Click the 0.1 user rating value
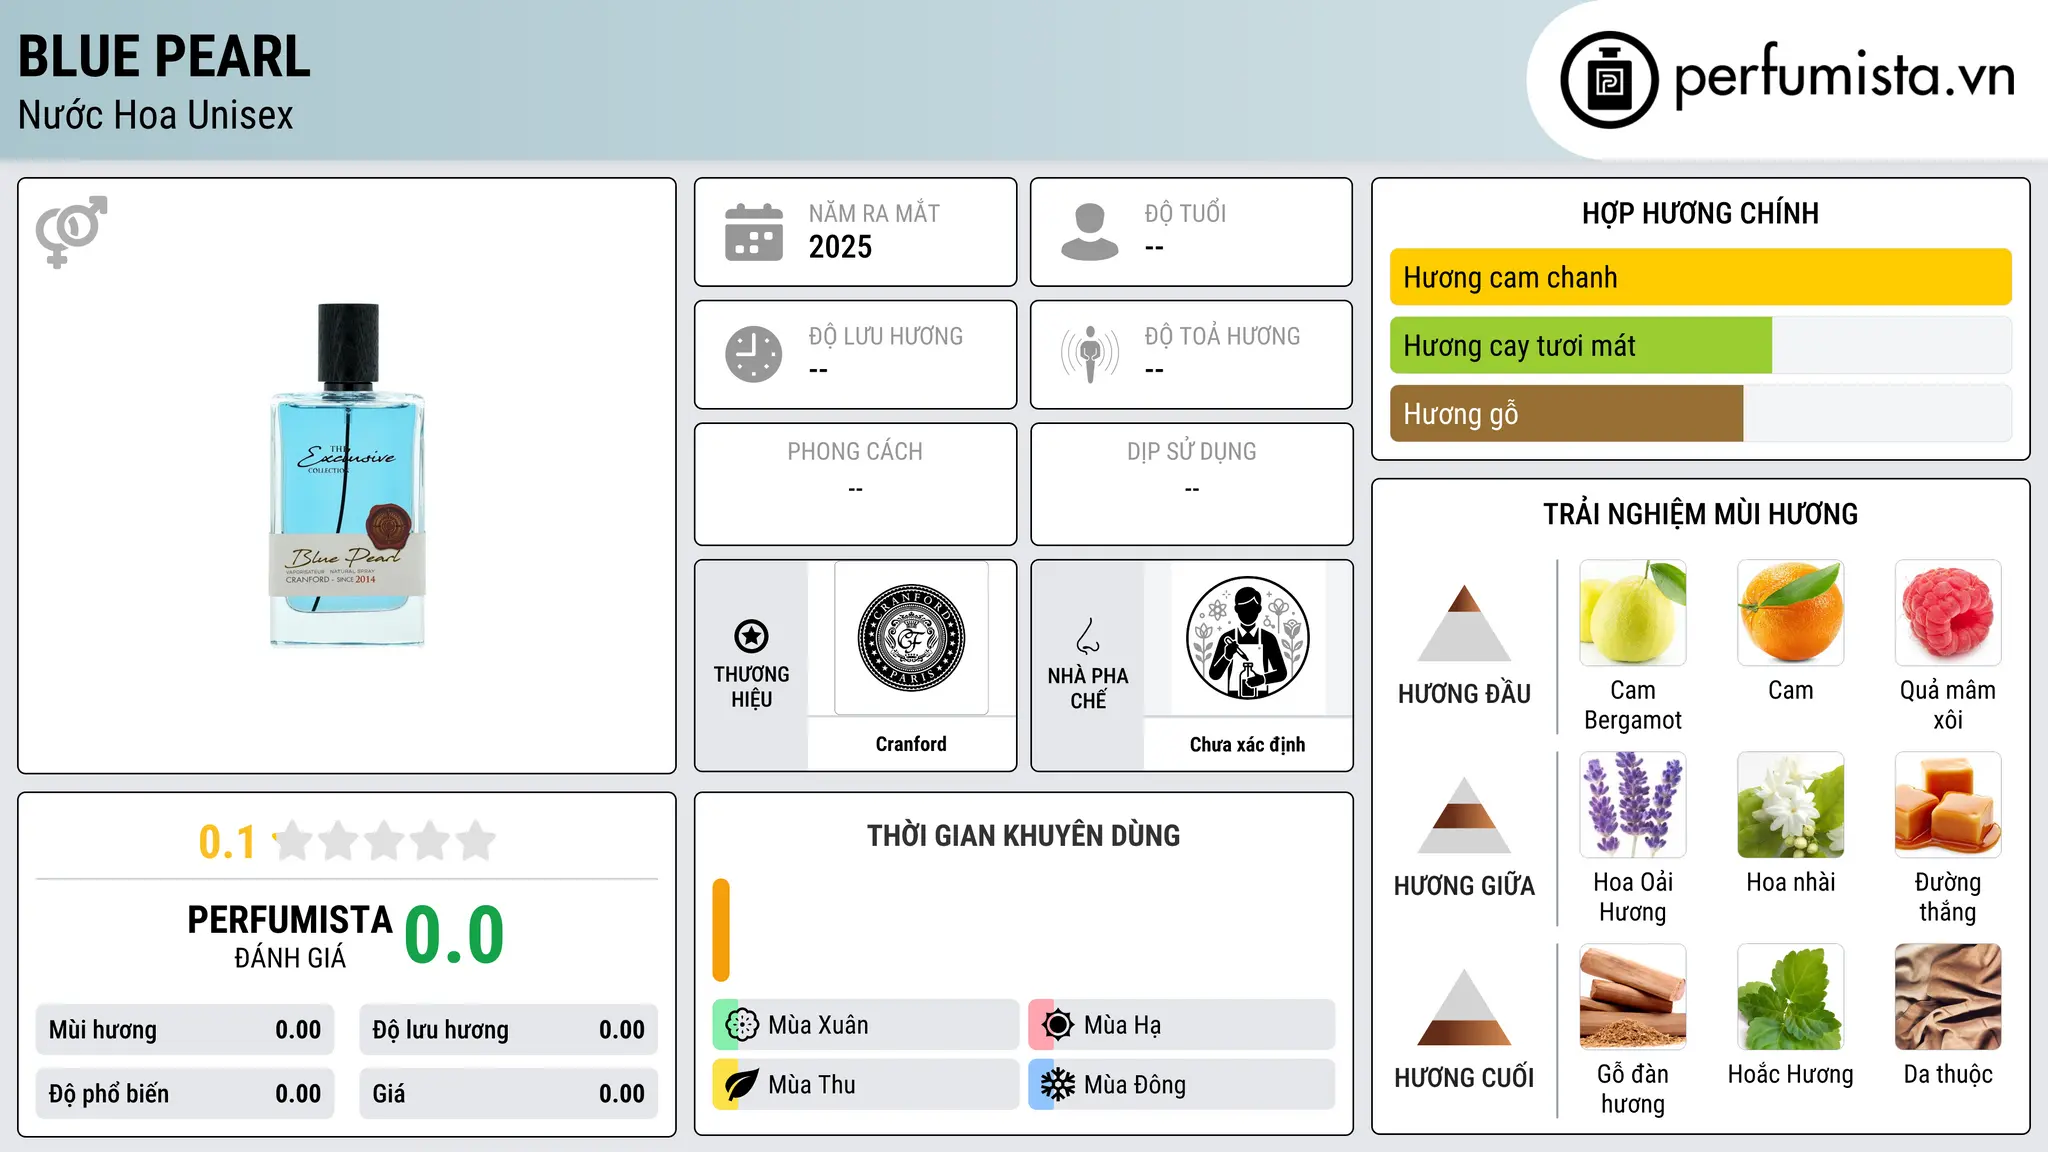This screenshot has width=2048, height=1152. pyautogui.click(x=227, y=842)
